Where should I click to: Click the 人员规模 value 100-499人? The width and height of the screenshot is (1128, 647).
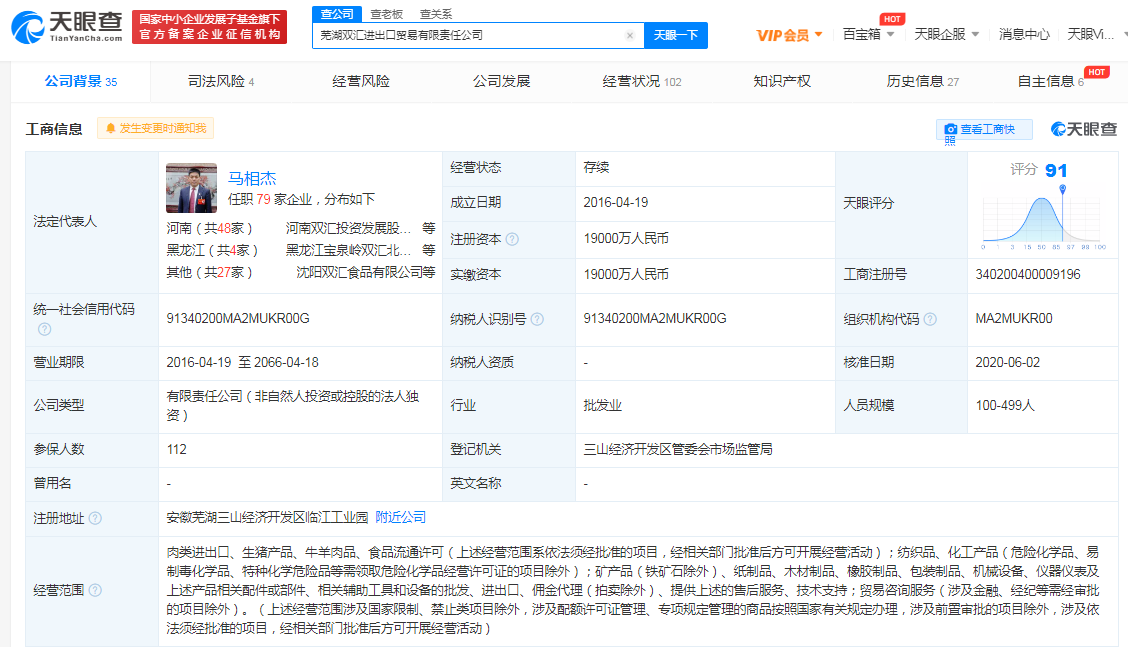point(1005,405)
